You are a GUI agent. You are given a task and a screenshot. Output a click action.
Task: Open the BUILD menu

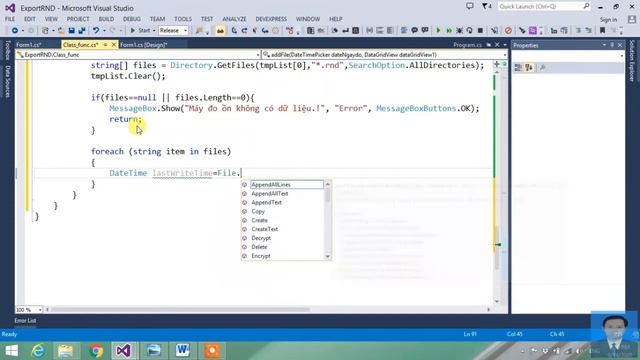pyautogui.click(x=106, y=19)
